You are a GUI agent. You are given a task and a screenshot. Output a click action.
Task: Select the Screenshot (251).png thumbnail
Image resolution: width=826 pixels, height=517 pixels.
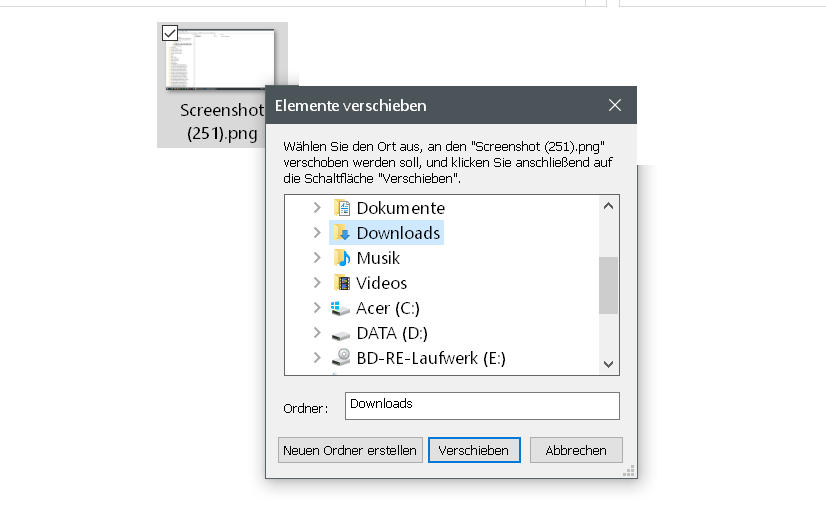pyautogui.click(x=220, y=60)
